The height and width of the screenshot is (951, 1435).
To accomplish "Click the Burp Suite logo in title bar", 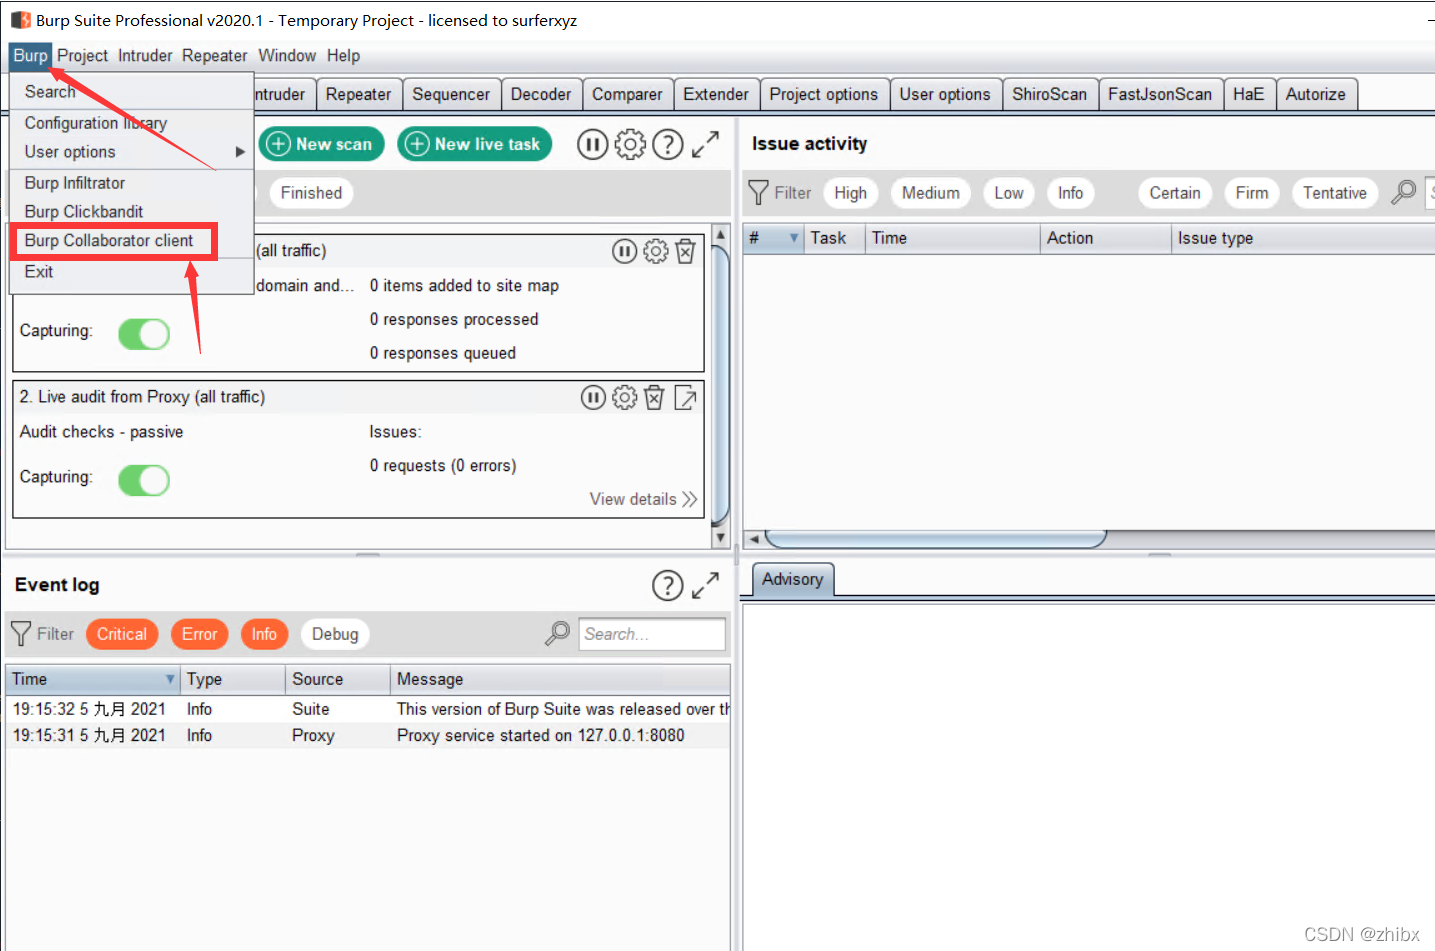I will point(21,20).
